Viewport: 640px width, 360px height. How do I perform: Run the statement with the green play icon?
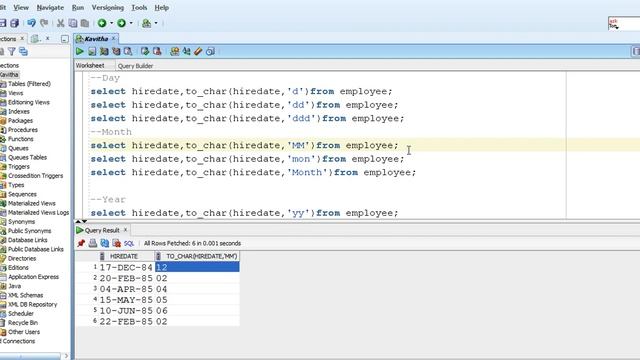[x=80, y=51]
